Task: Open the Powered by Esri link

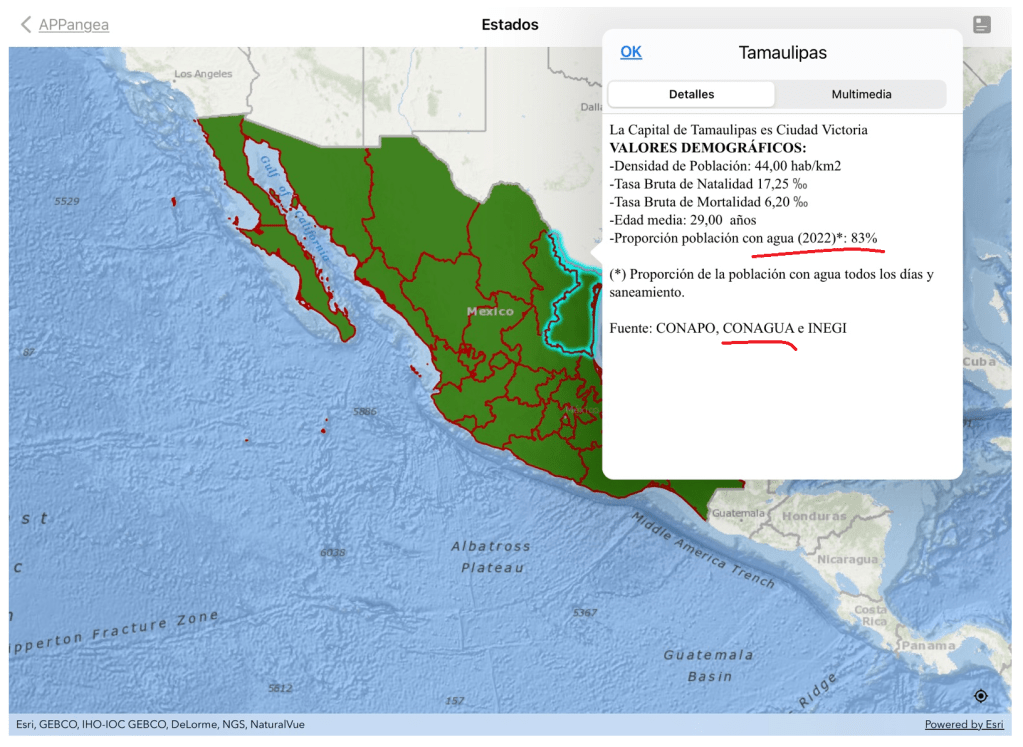Action: tap(963, 725)
